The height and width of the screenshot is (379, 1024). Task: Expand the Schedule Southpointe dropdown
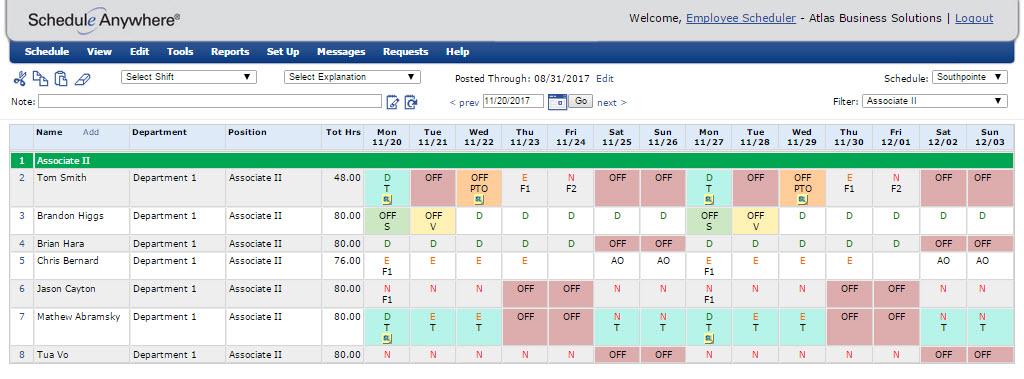click(x=970, y=77)
